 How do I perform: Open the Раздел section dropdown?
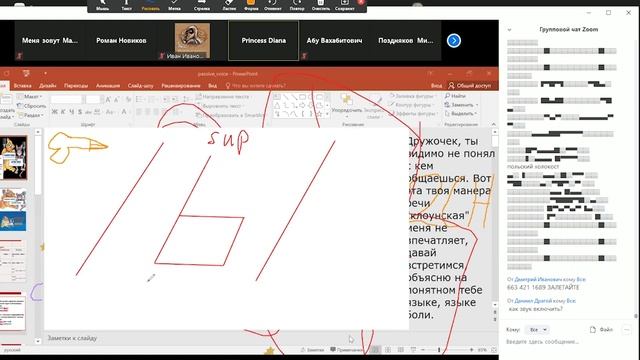[30, 115]
